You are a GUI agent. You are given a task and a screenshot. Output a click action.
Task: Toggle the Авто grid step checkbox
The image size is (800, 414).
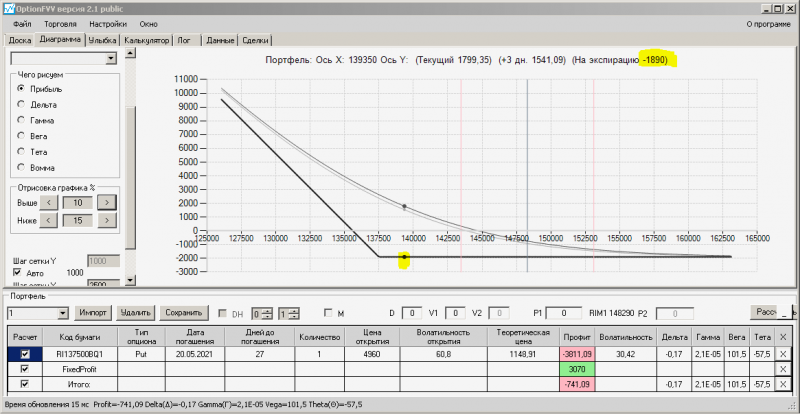(17, 272)
